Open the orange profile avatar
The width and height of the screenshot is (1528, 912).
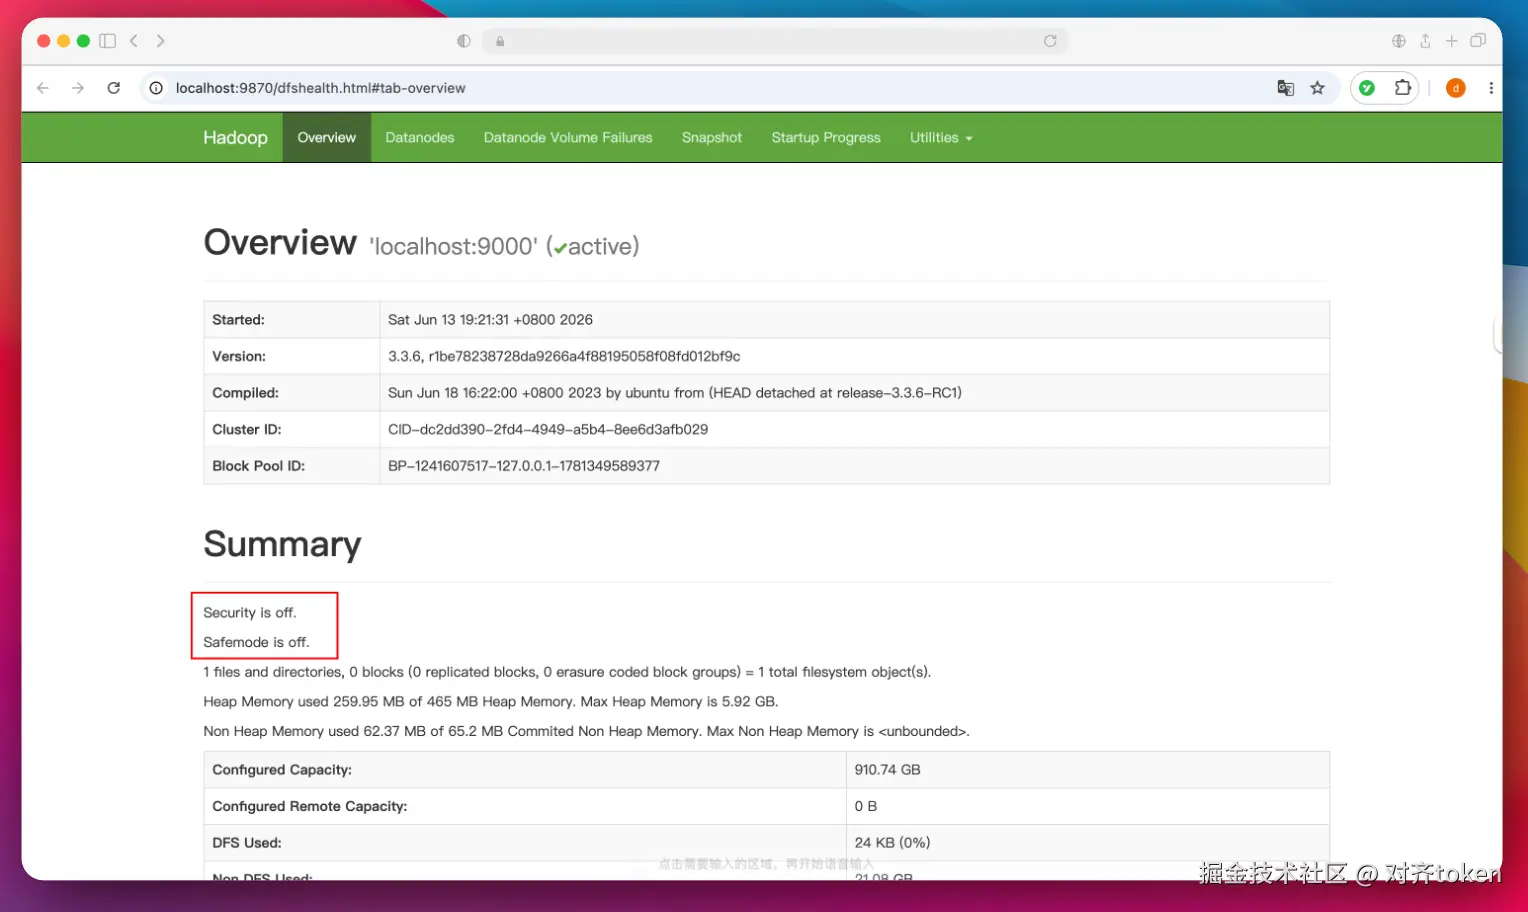pos(1456,88)
